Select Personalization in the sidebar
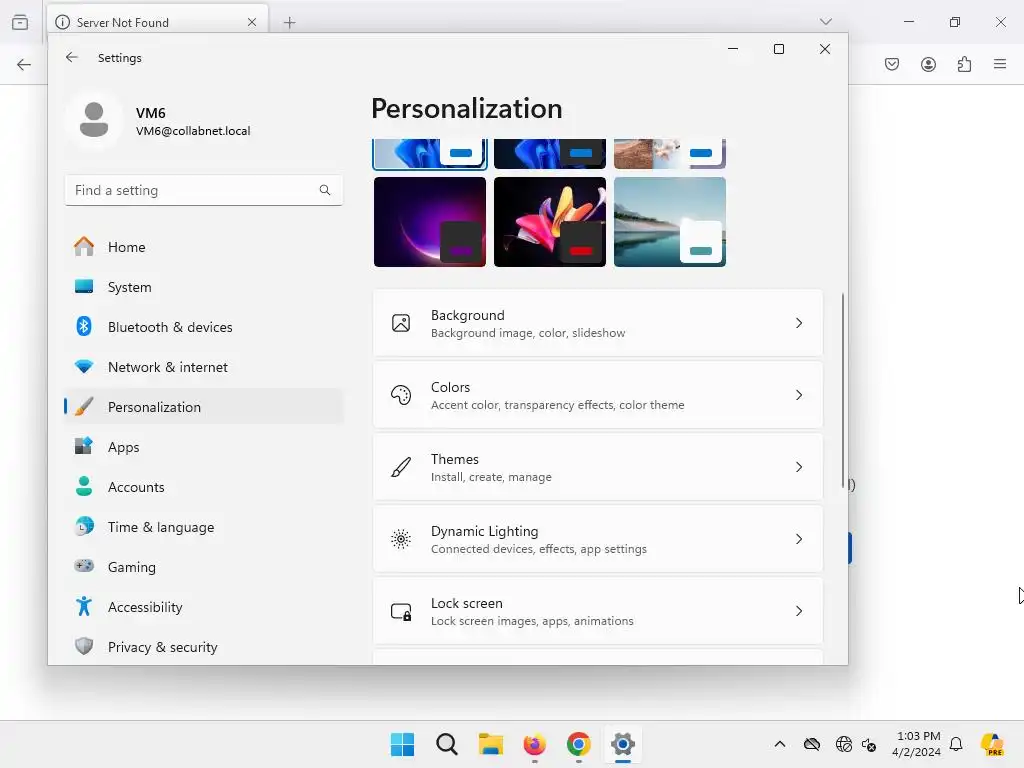 tap(204, 407)
